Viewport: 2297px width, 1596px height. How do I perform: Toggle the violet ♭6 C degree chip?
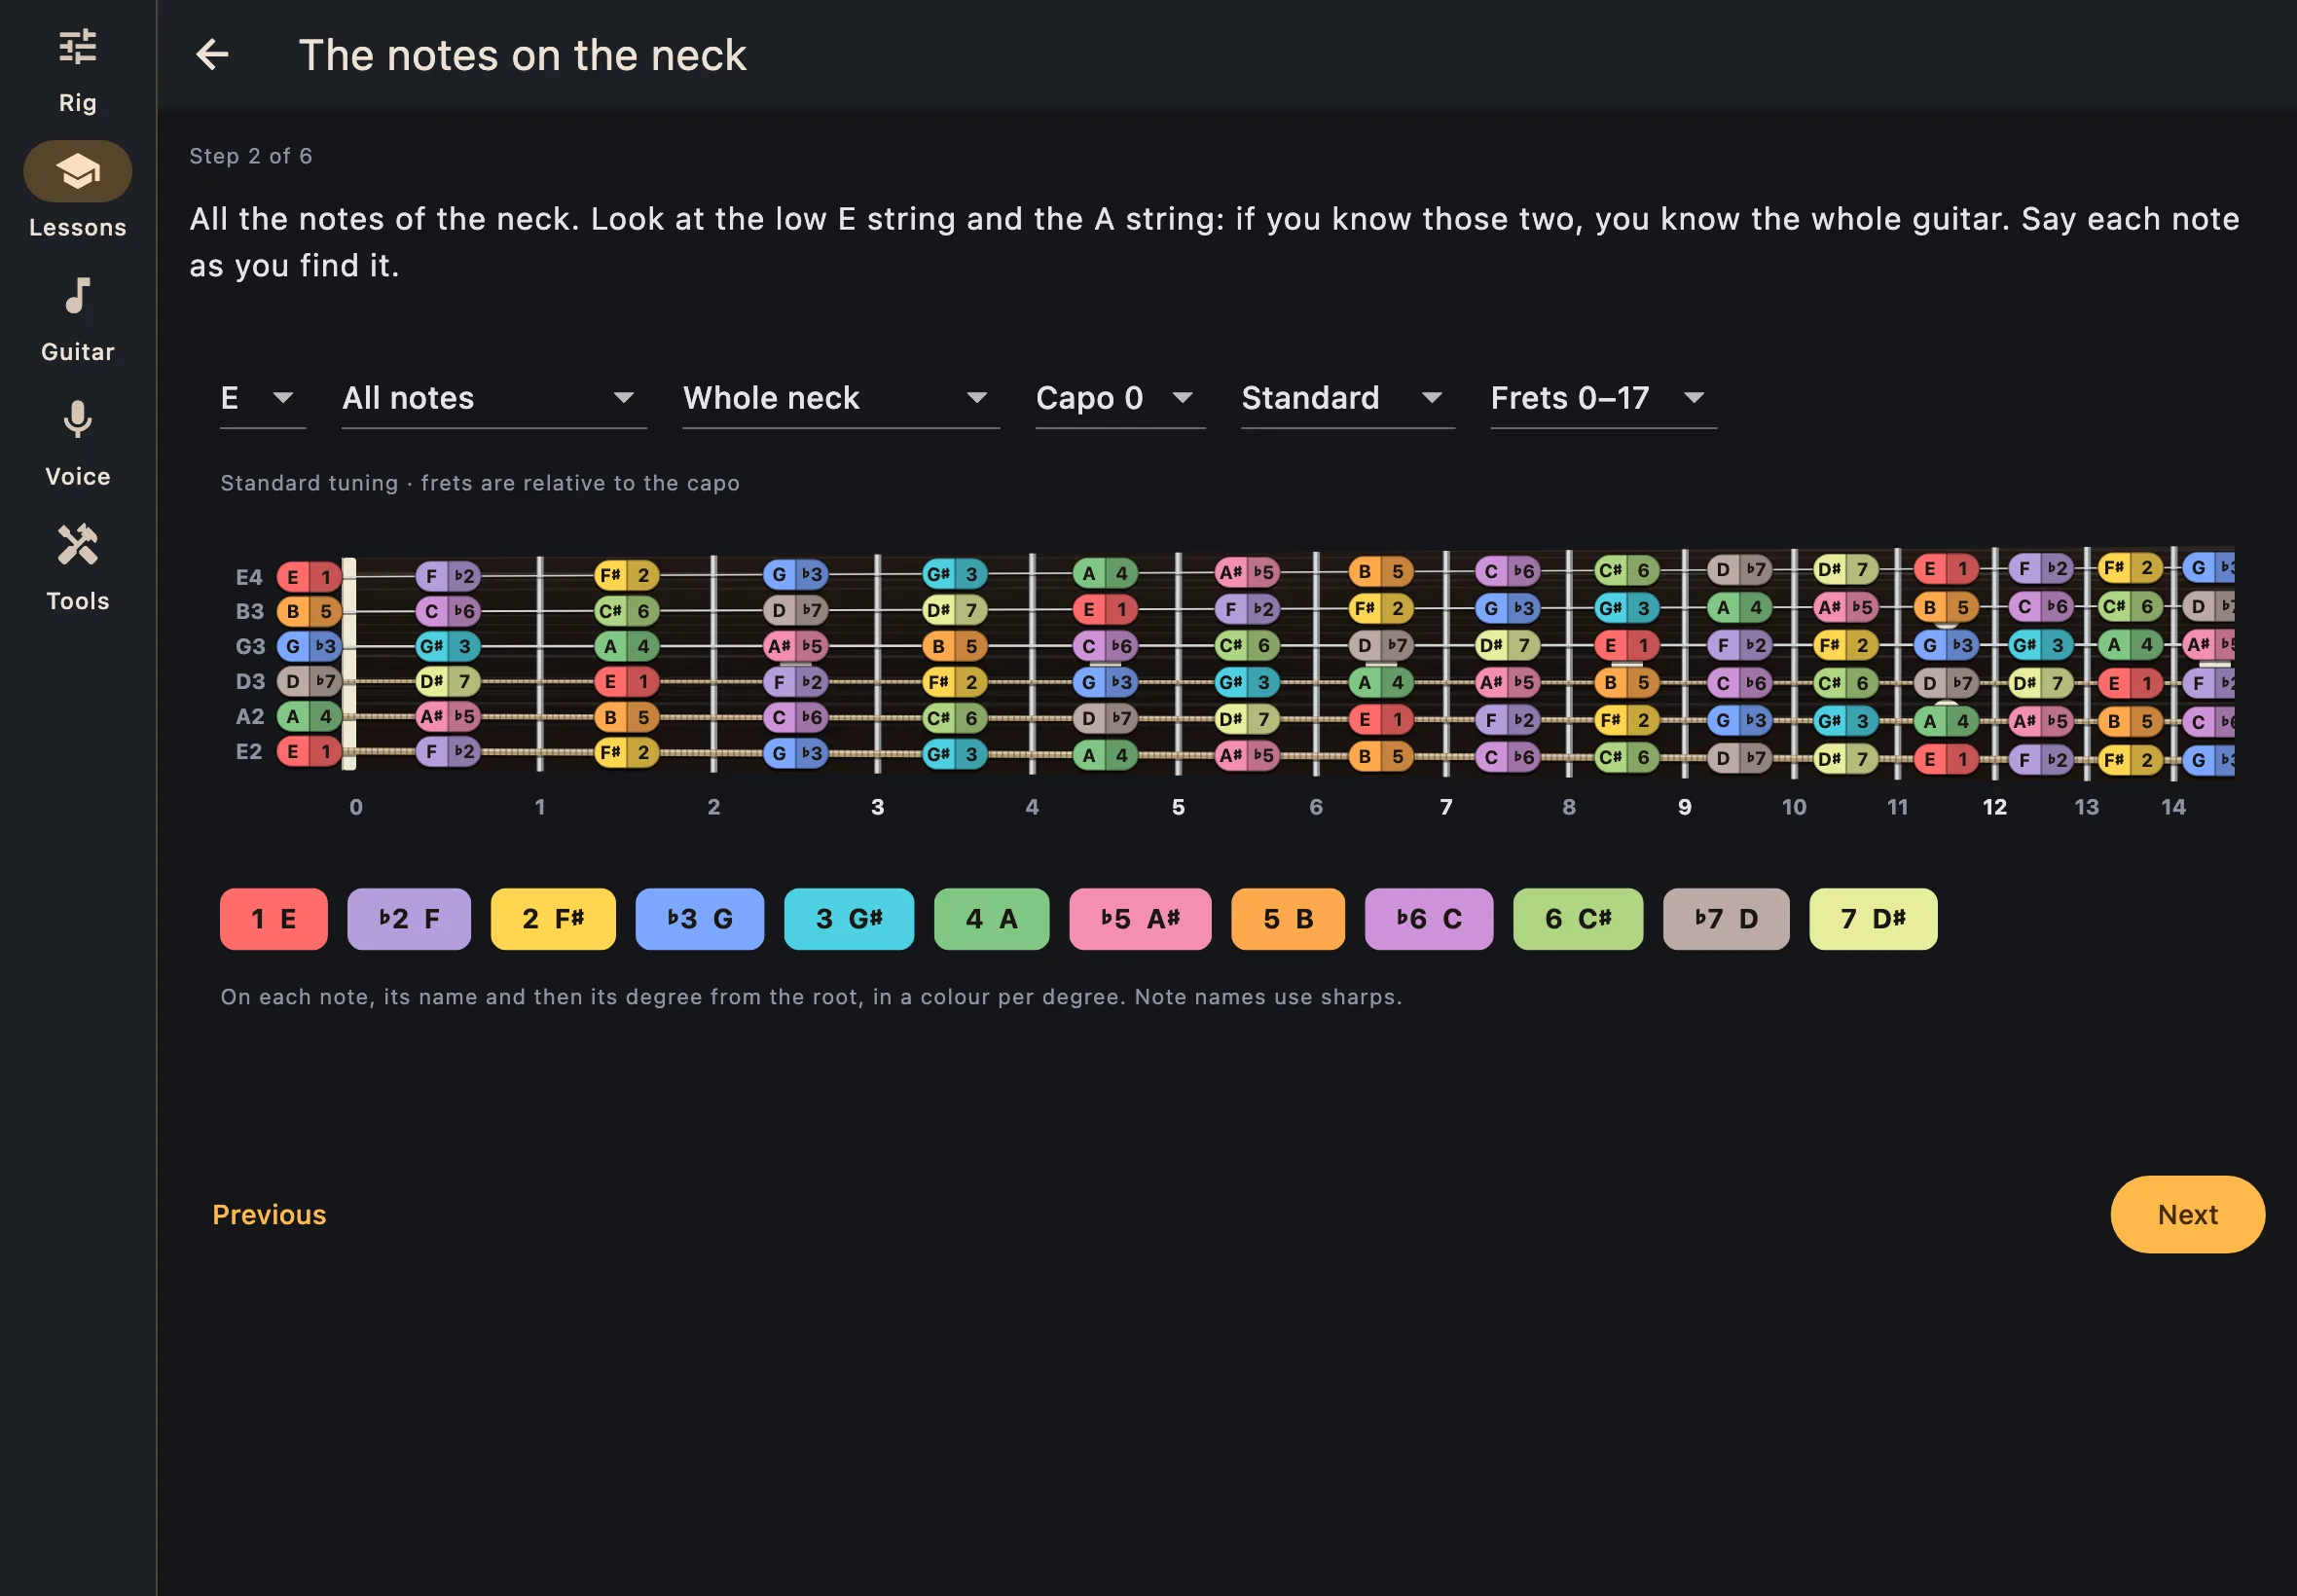pyautogui.click(x=1429, y=919)
